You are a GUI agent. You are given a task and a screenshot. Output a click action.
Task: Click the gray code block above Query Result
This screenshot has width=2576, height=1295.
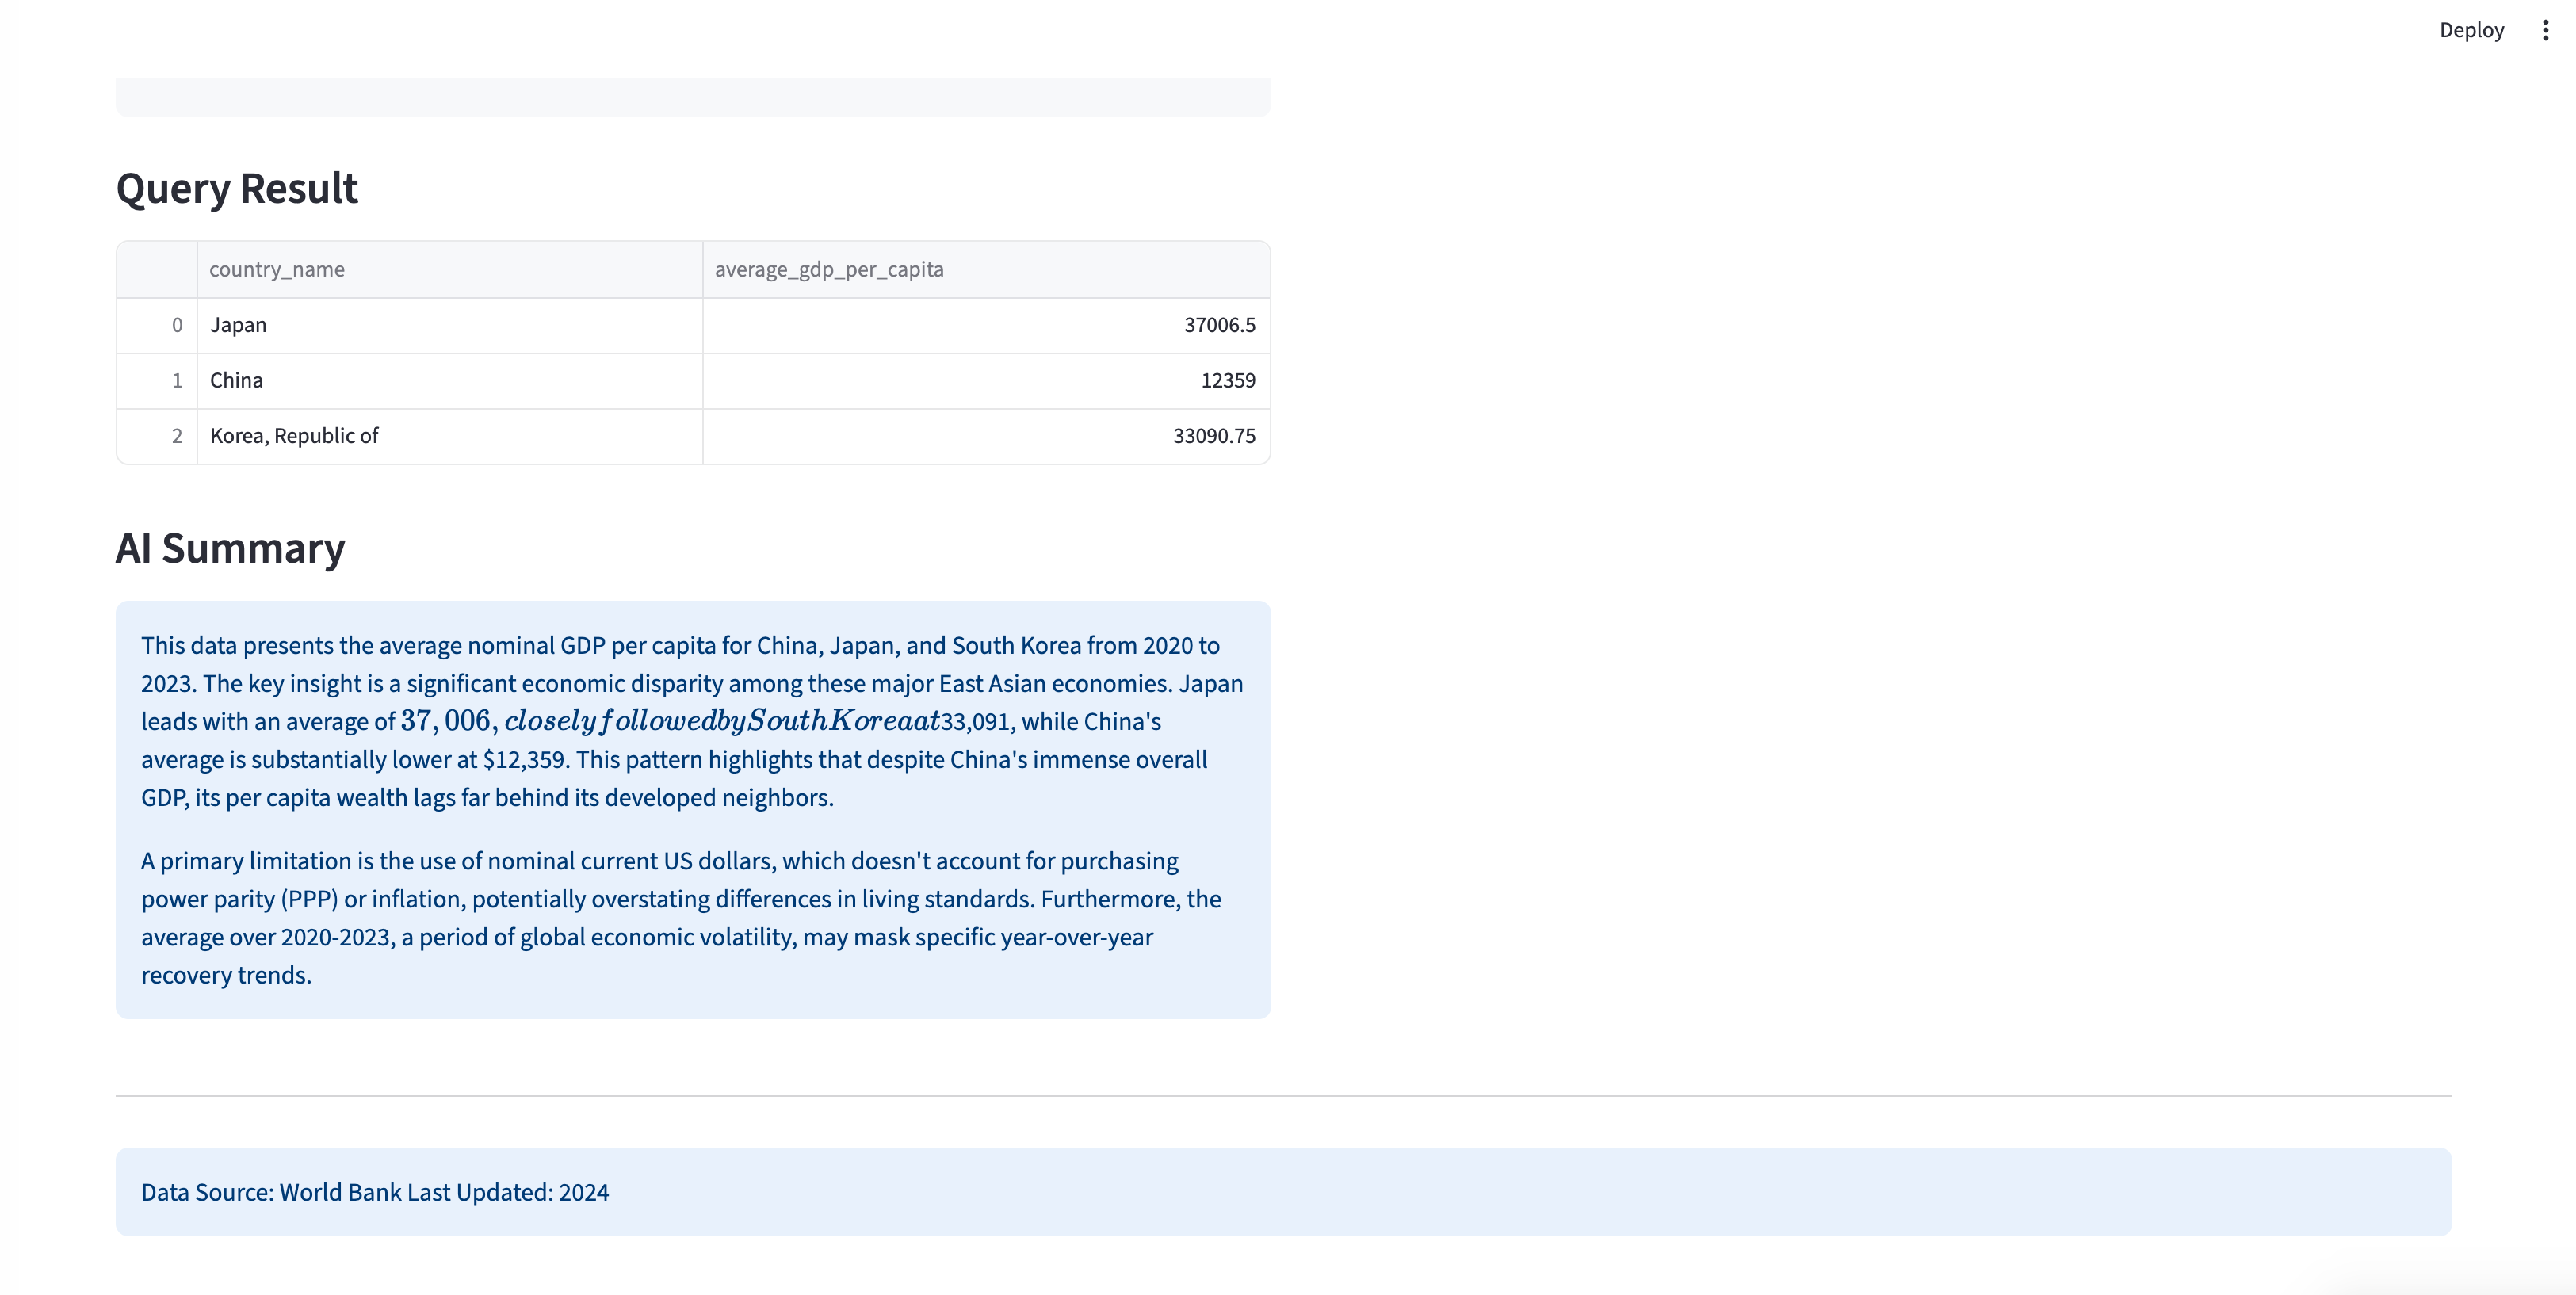pos(692,97)
